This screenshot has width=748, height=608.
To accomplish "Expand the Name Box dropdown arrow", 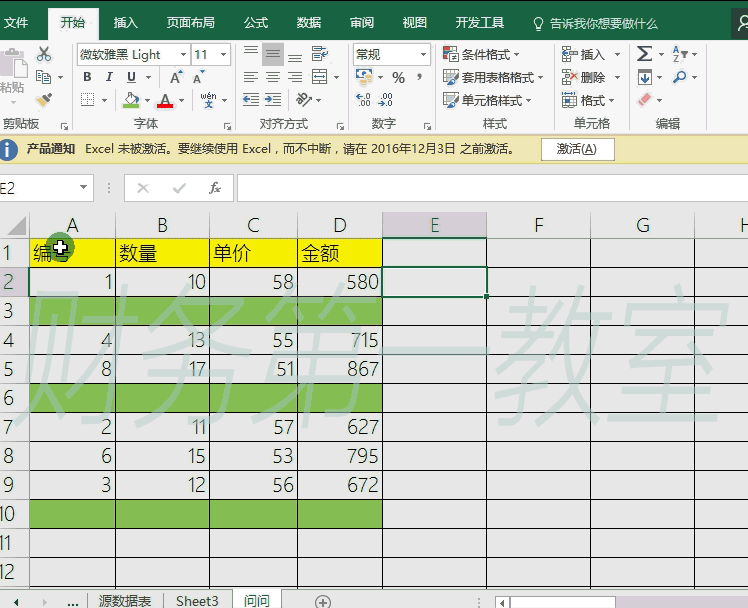I will [x=83, y=187].
